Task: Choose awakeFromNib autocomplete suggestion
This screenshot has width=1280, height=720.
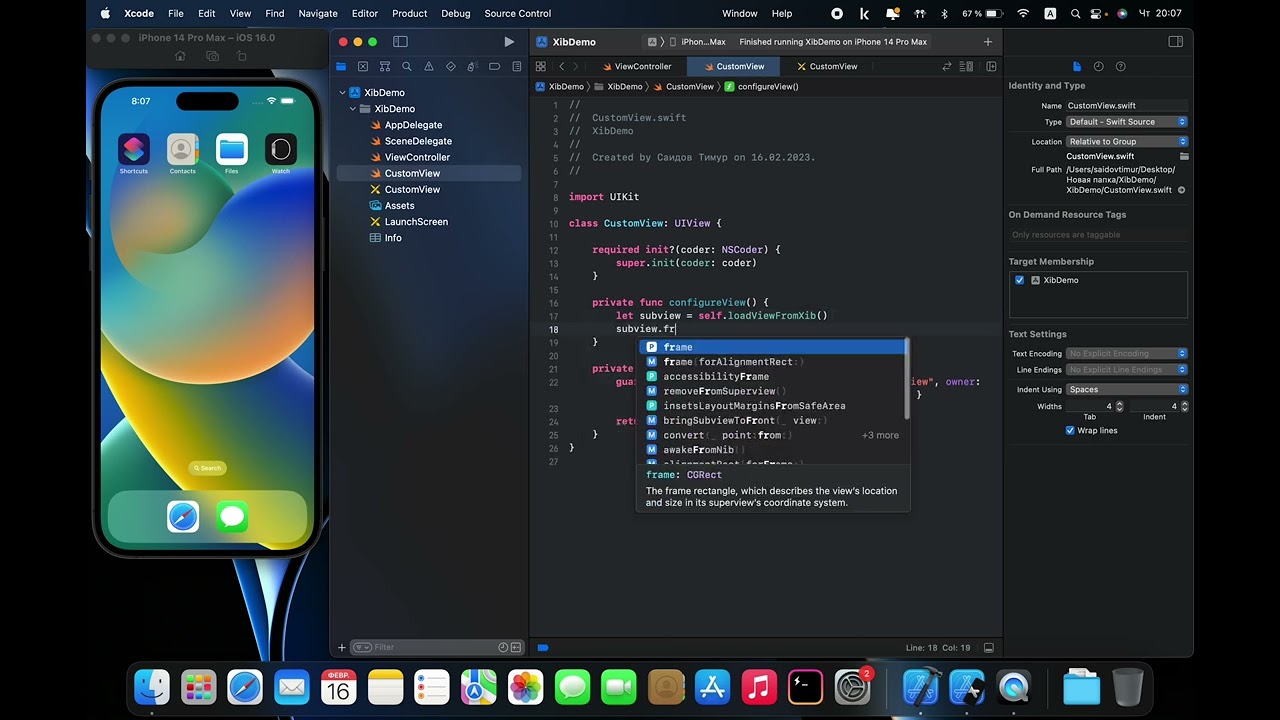Action: 773,450
